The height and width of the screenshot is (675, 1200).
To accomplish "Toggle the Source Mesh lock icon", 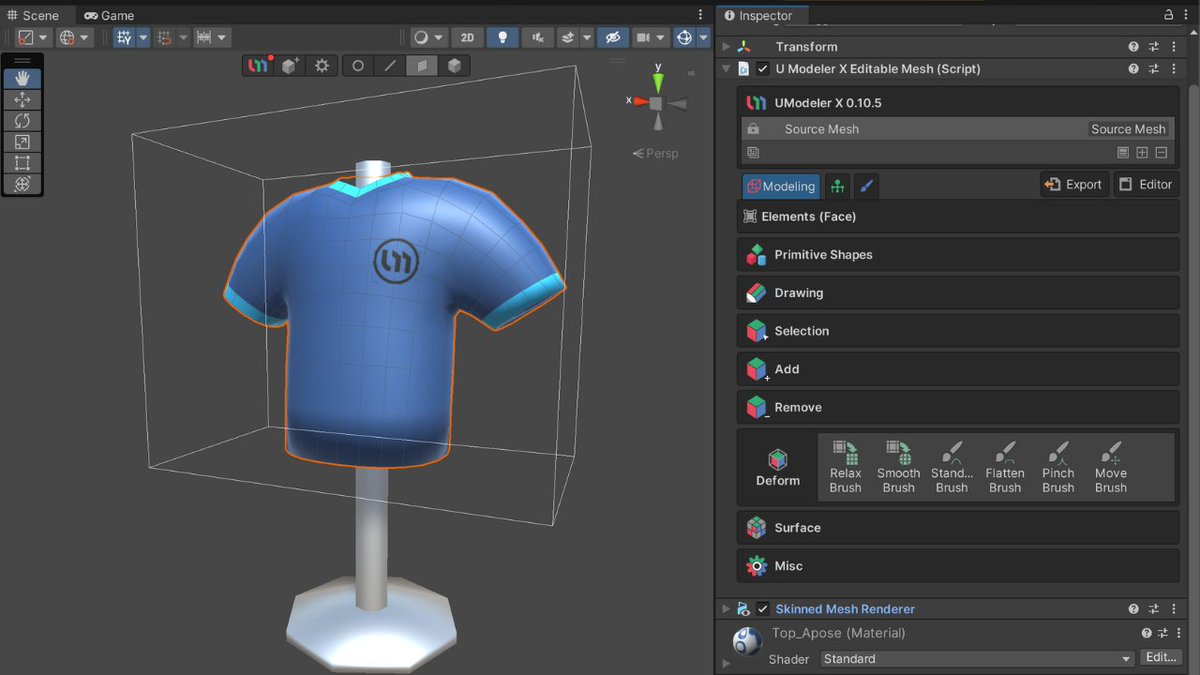I will click(753, 129).
